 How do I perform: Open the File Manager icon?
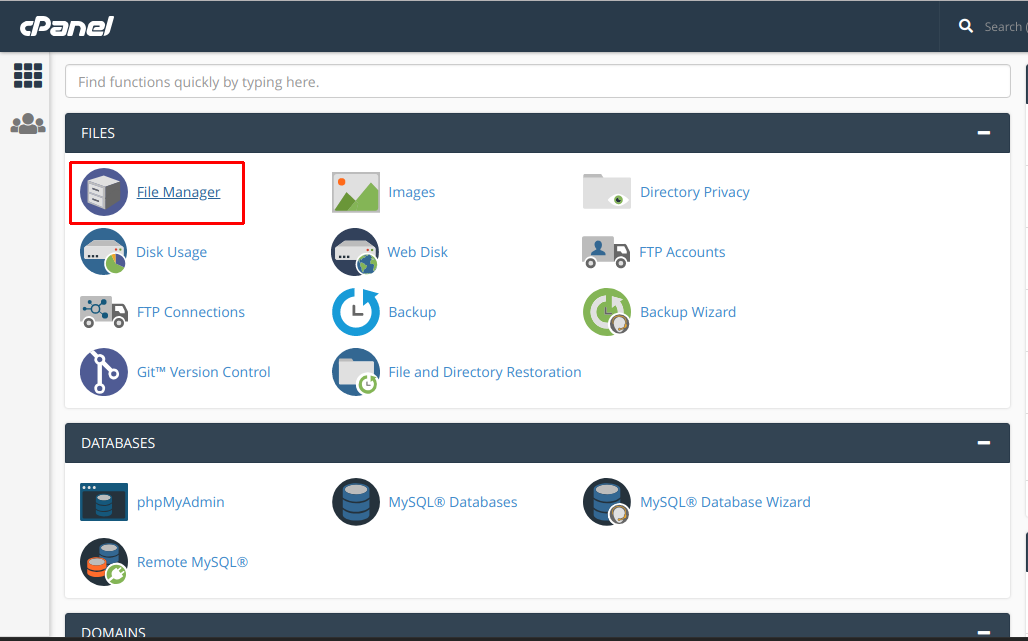103,191
